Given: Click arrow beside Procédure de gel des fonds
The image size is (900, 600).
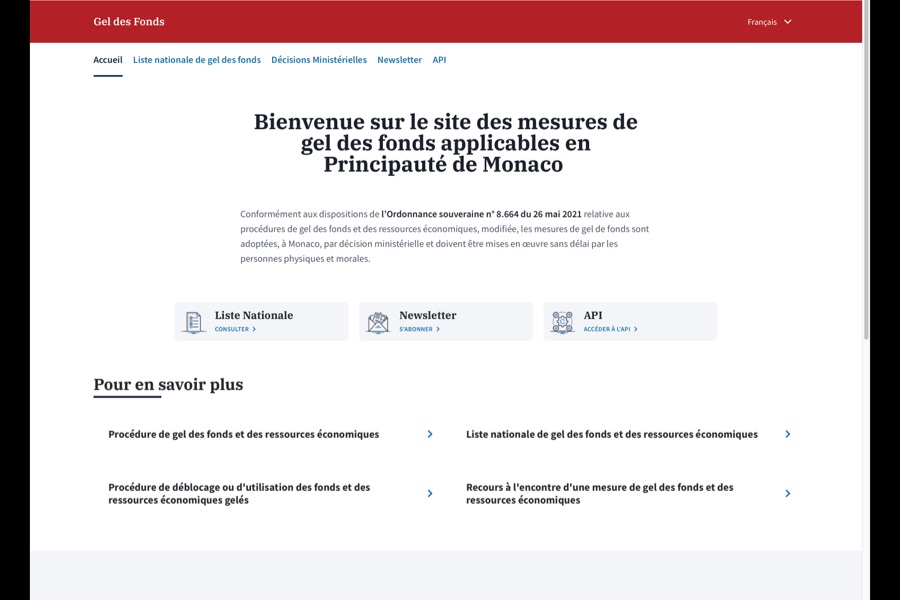Looking at the screenshot, I should pyautogui.click(x=430, y=434).
